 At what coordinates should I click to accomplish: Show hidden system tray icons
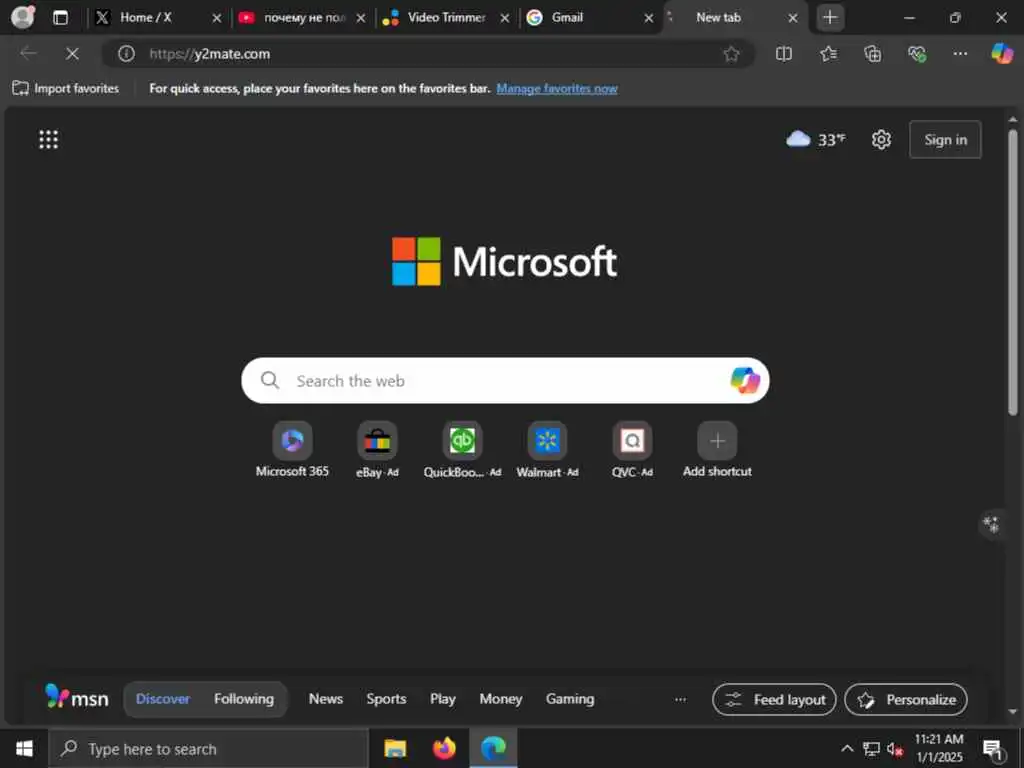click(x=847, y=748)
